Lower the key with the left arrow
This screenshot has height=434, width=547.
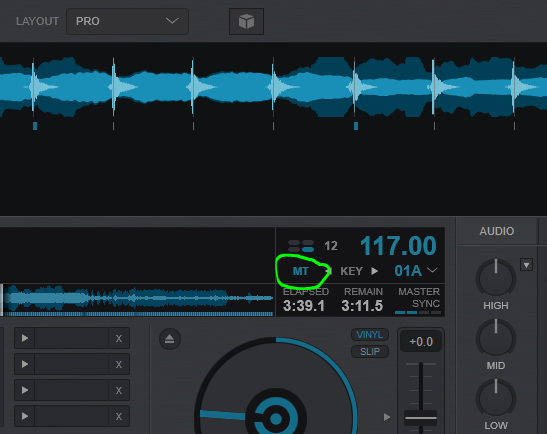click(x=328, y=271)
